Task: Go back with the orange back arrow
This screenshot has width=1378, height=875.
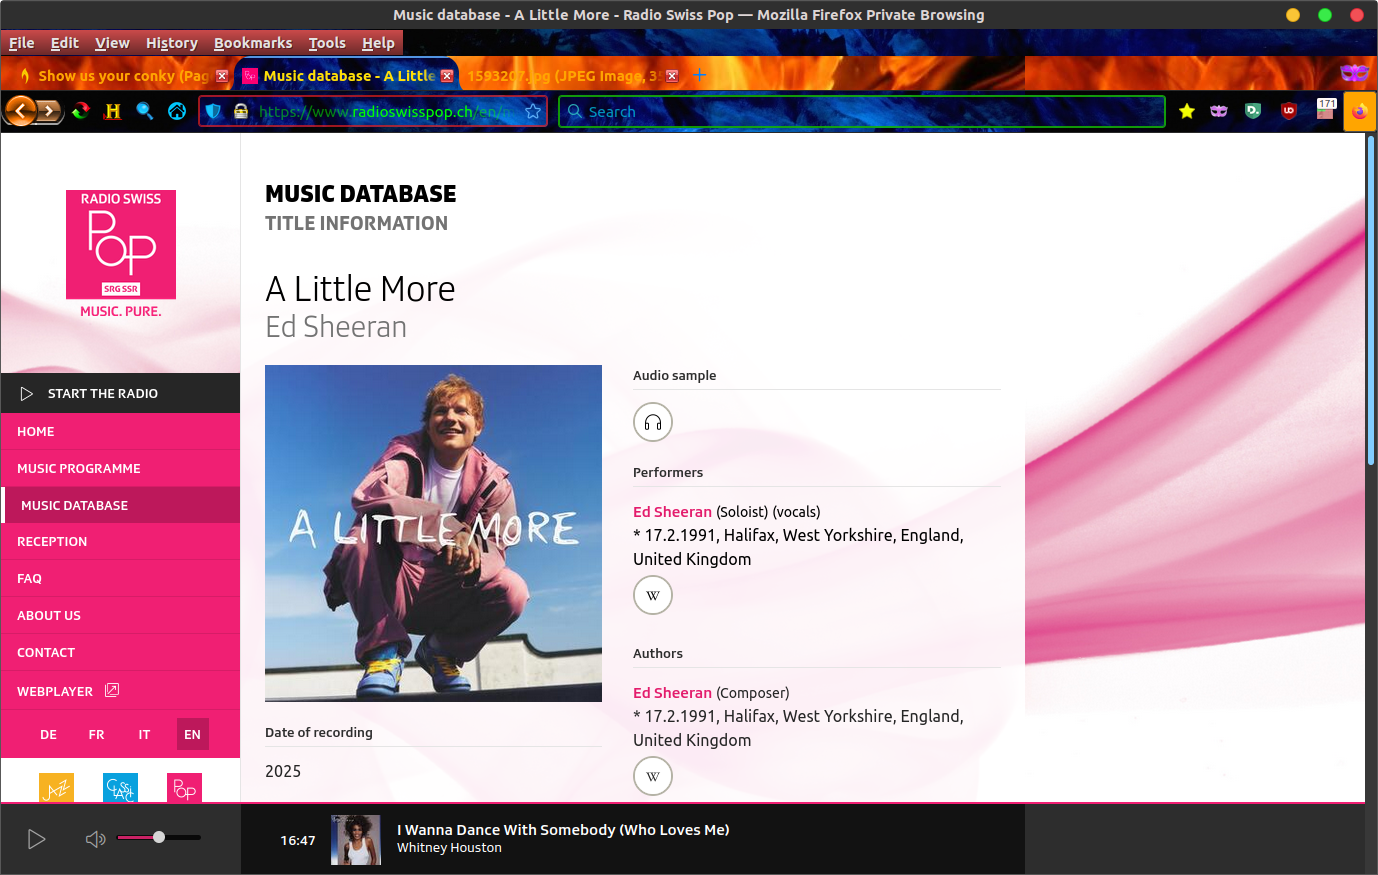Action: click(19, 111)
